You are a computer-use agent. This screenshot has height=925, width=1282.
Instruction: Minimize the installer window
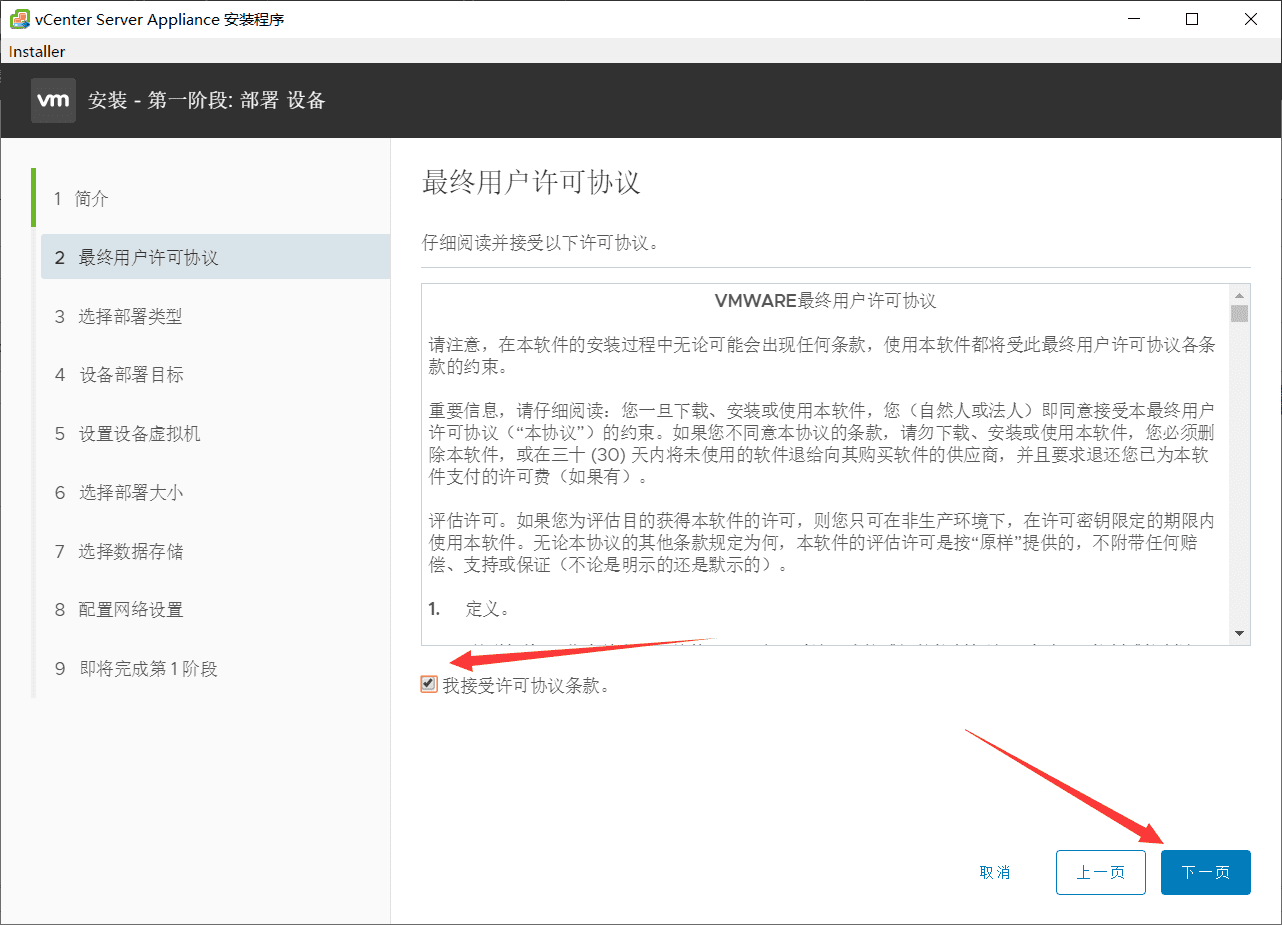[x=1133, y=19]
